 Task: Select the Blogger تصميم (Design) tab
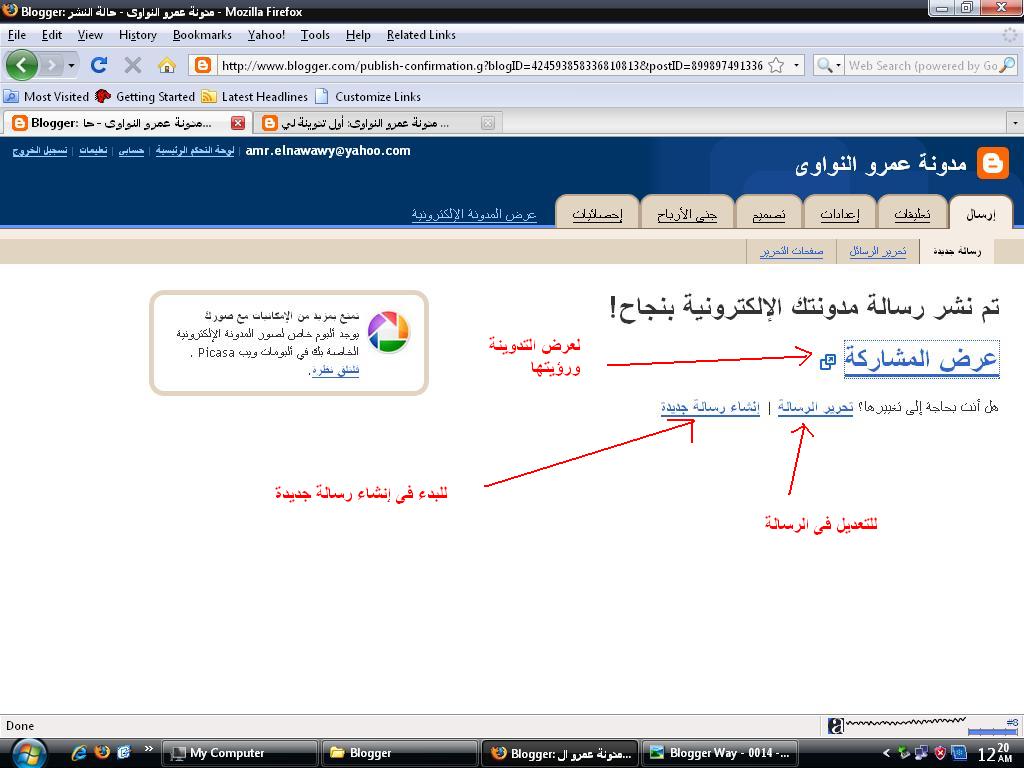pos(769,213)
